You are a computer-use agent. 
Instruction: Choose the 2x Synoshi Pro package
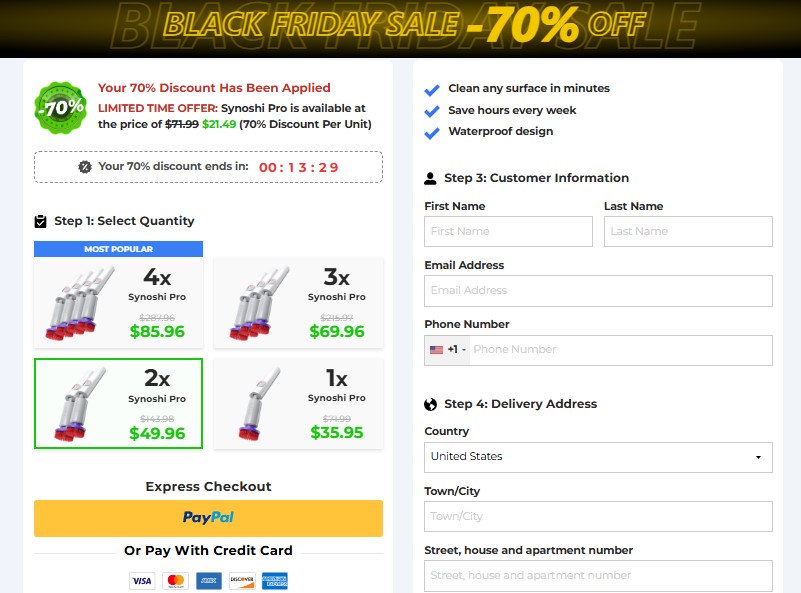point(118,403)
